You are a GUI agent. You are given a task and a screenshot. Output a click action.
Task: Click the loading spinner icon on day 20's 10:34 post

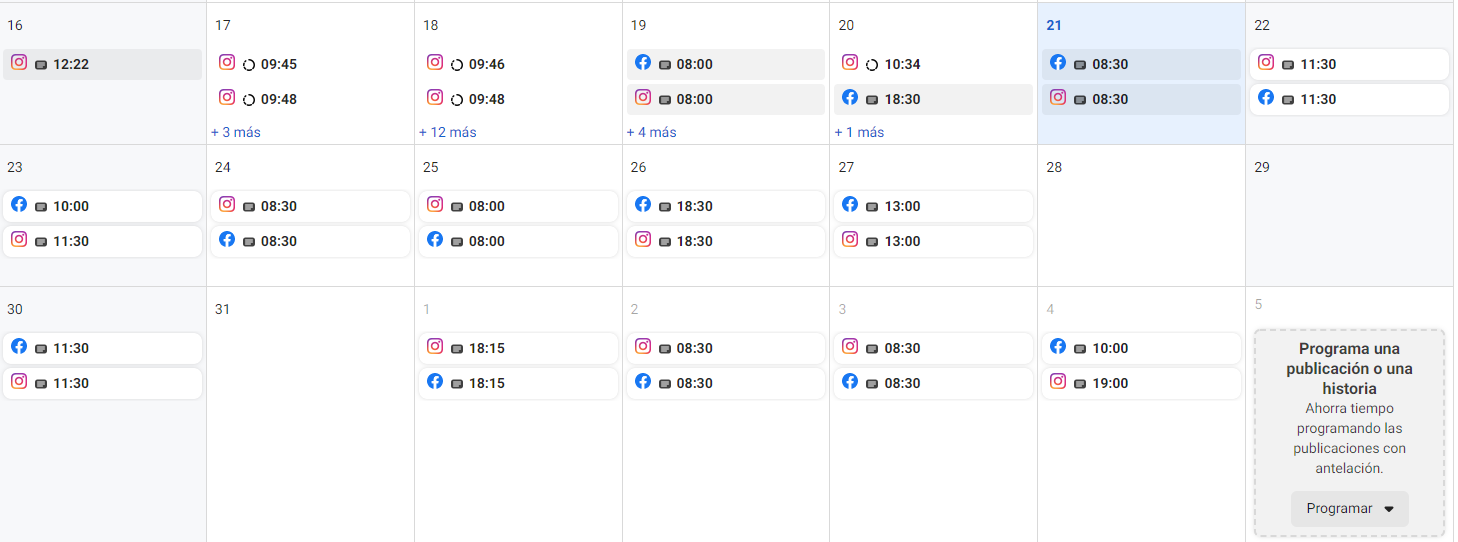pyautogui.click(x=872, y=65)
